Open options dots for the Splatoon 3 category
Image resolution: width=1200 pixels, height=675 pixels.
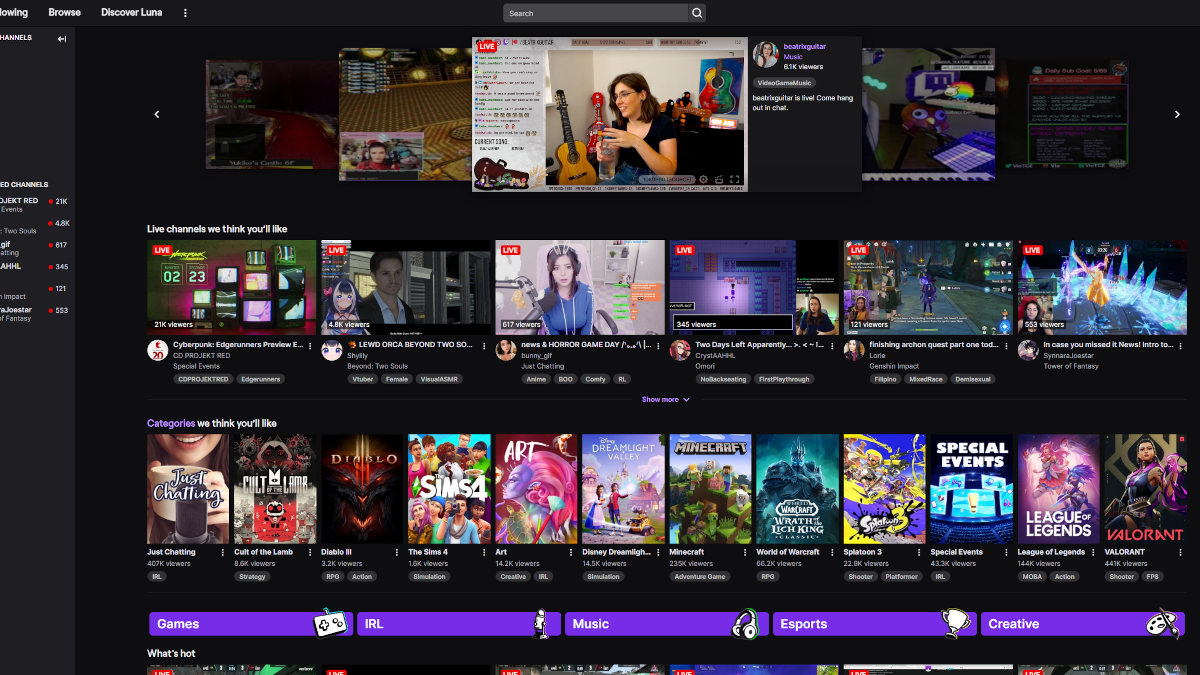click(x=919, y=553)
